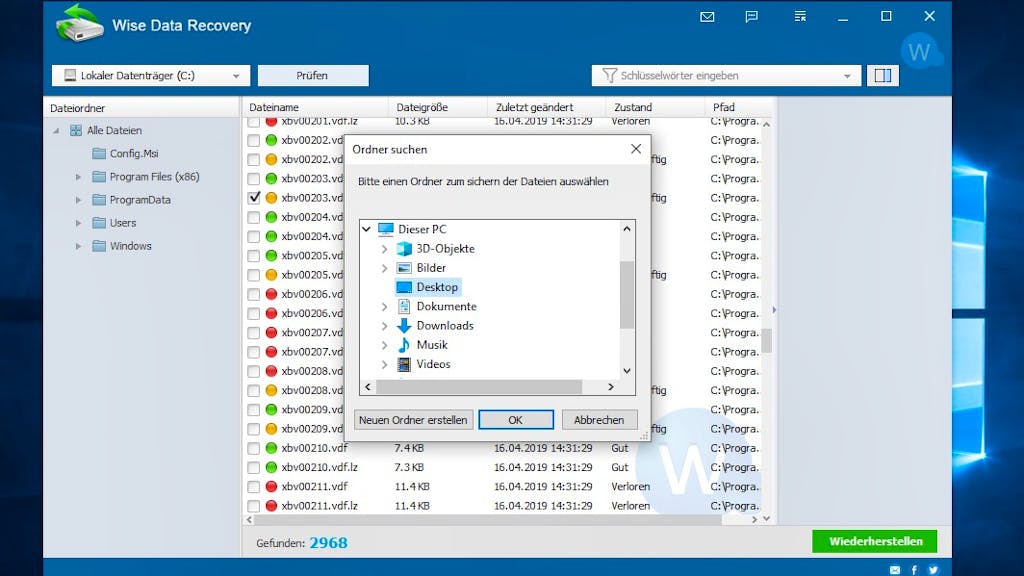The image size is (1024, 576).
Task: Click the 3D-Objekte cube icon
Action: [404, 249]
